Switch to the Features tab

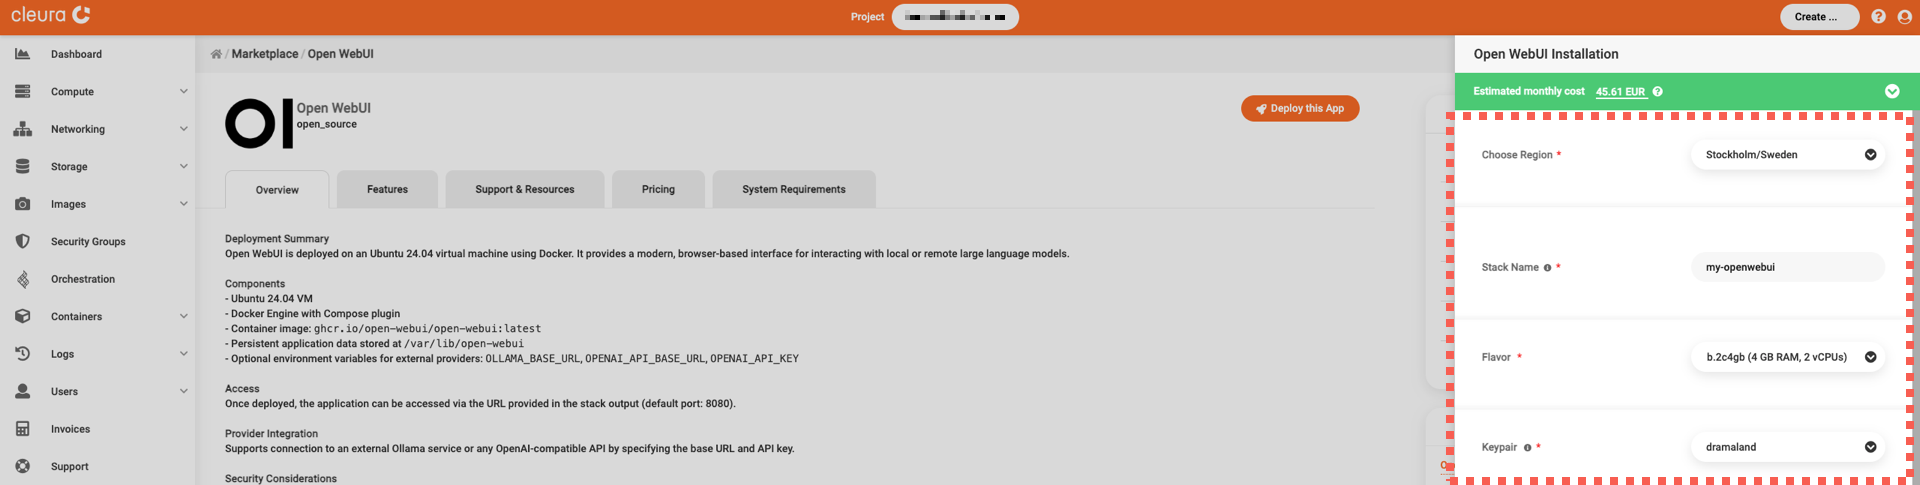[387, 189]
